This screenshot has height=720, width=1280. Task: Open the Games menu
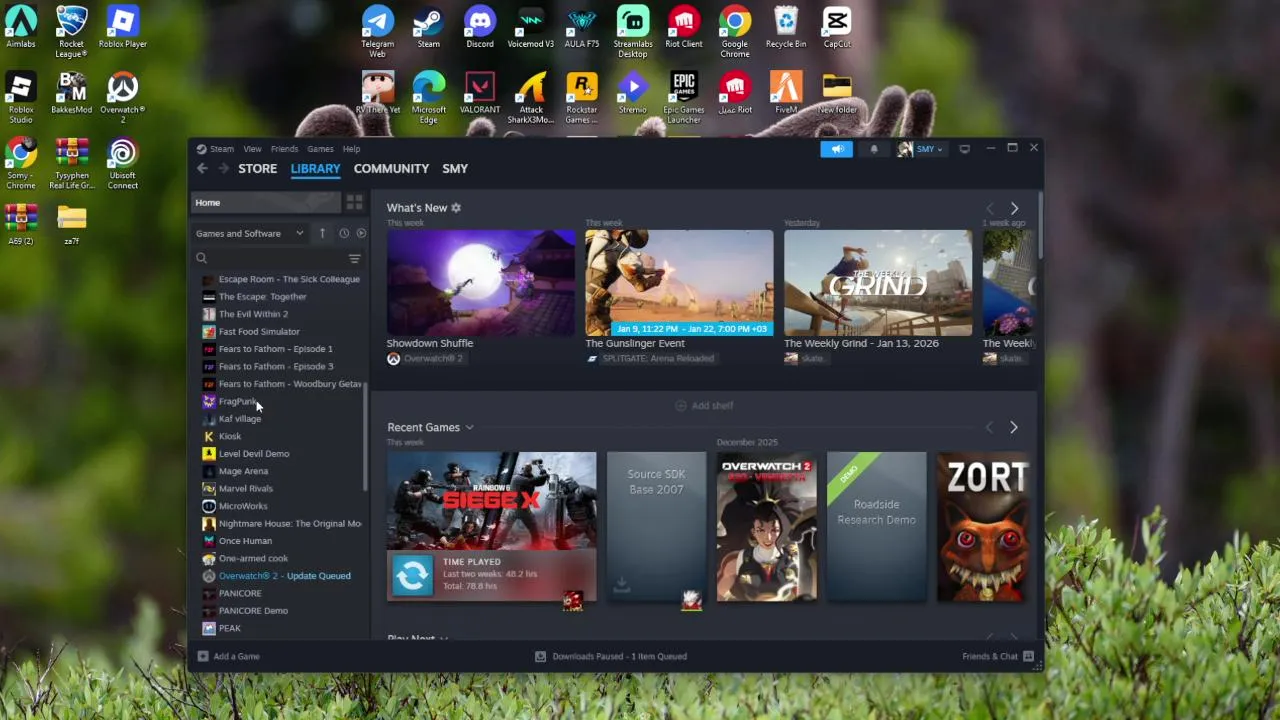320,149
